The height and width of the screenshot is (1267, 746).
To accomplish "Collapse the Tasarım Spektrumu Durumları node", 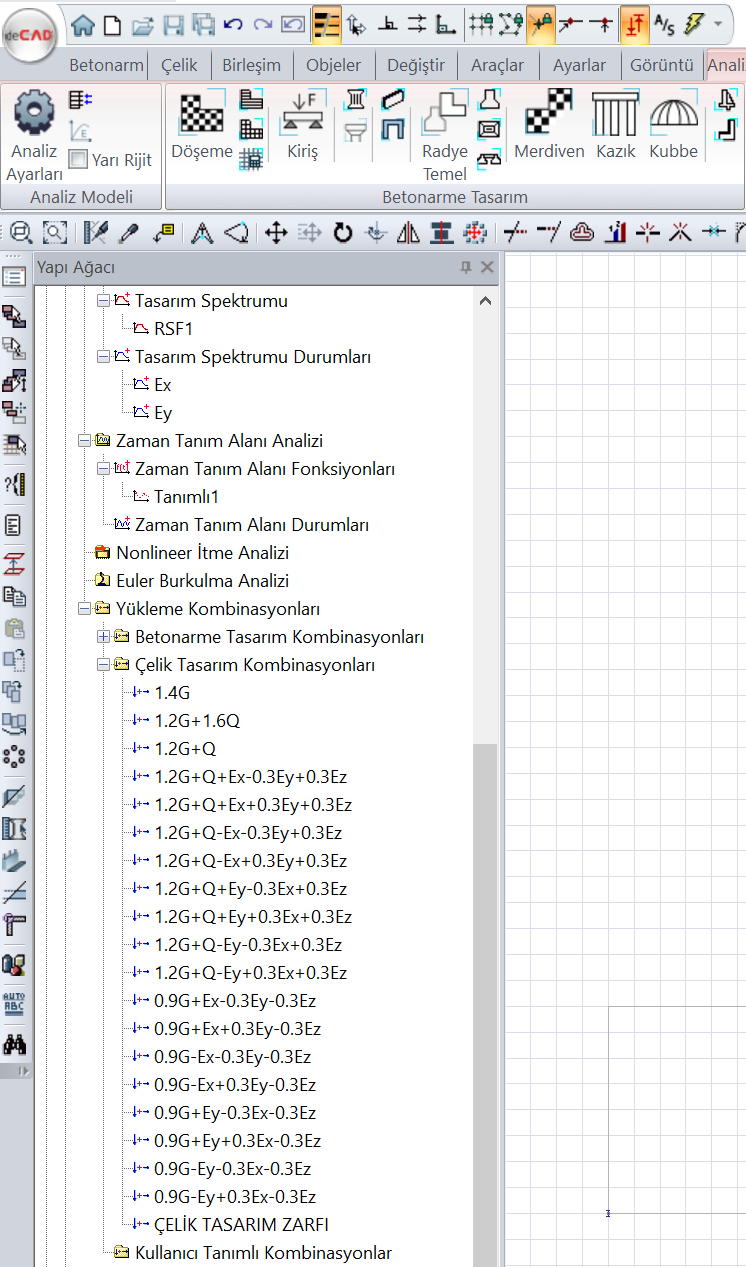I will (102, 356).
